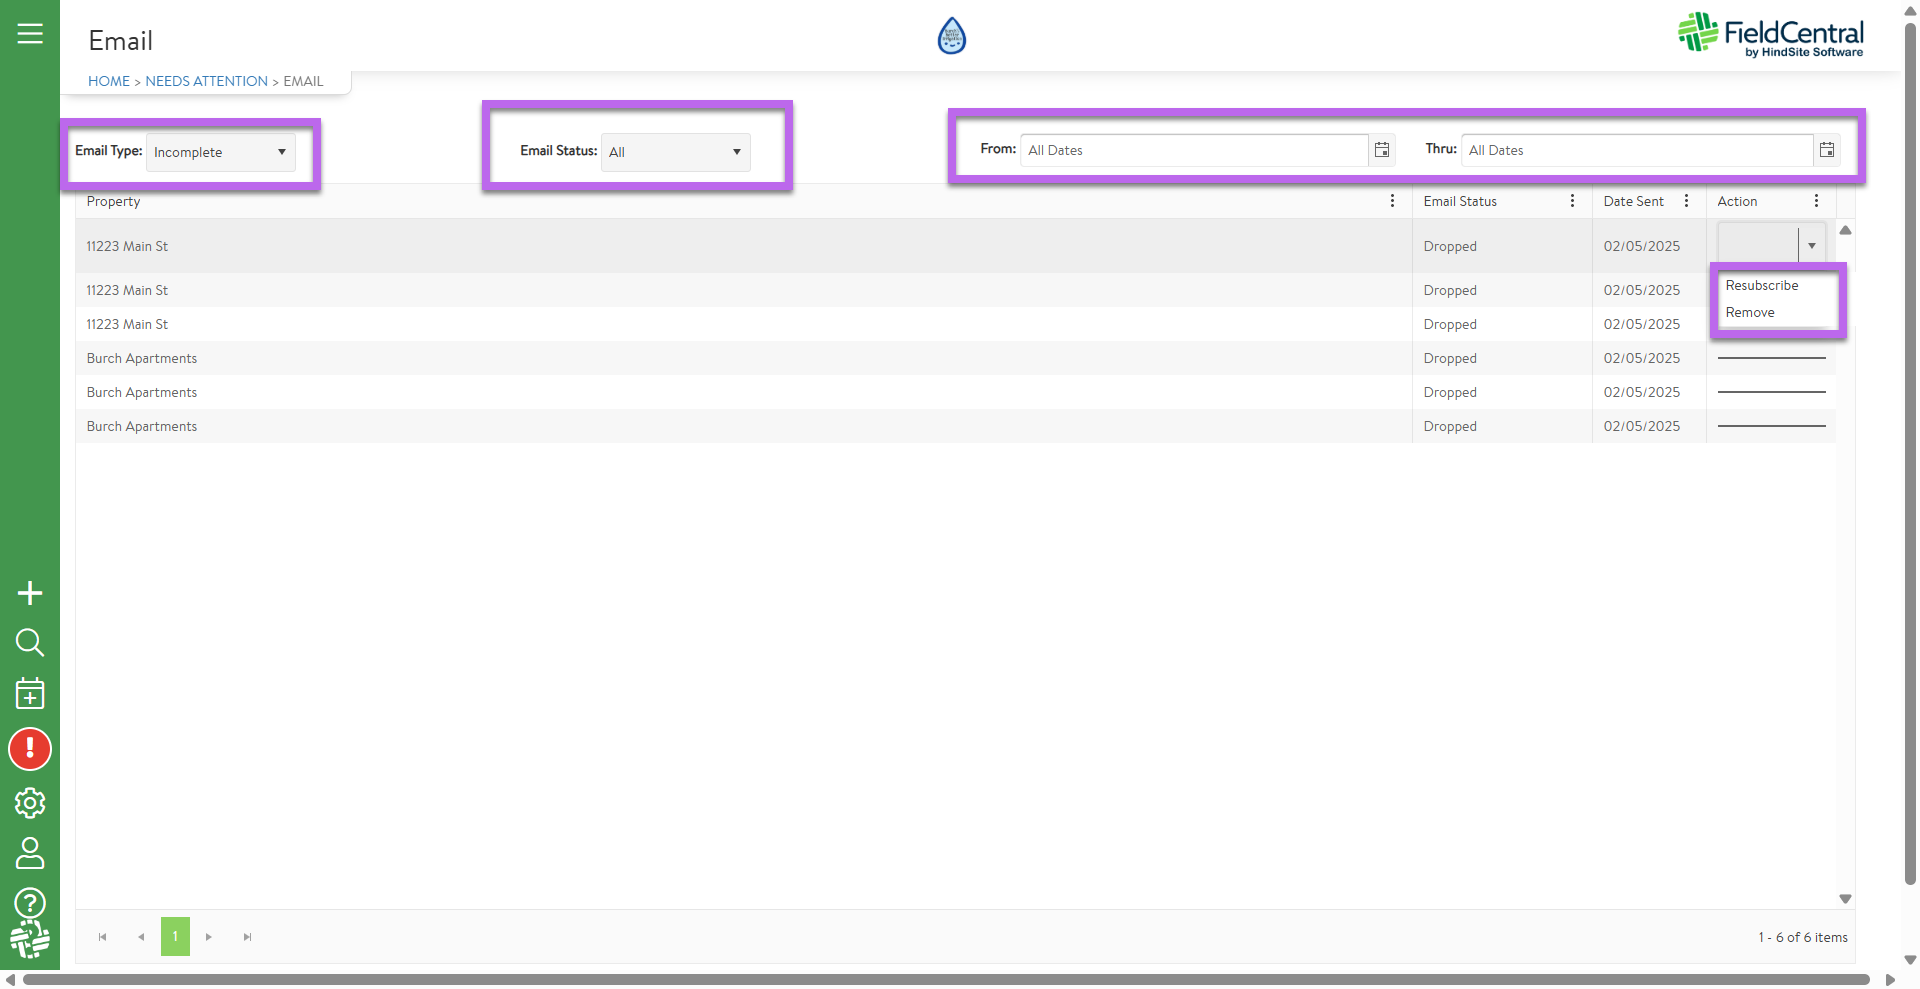
Task: Open the user profile icon
Action: 30,853
